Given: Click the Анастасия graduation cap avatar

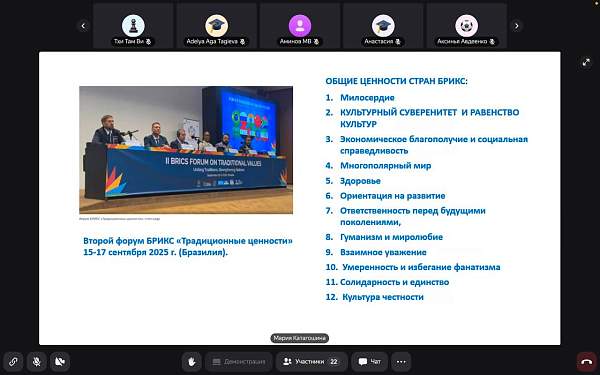Looking at the screenshot, I should point(383,26).
